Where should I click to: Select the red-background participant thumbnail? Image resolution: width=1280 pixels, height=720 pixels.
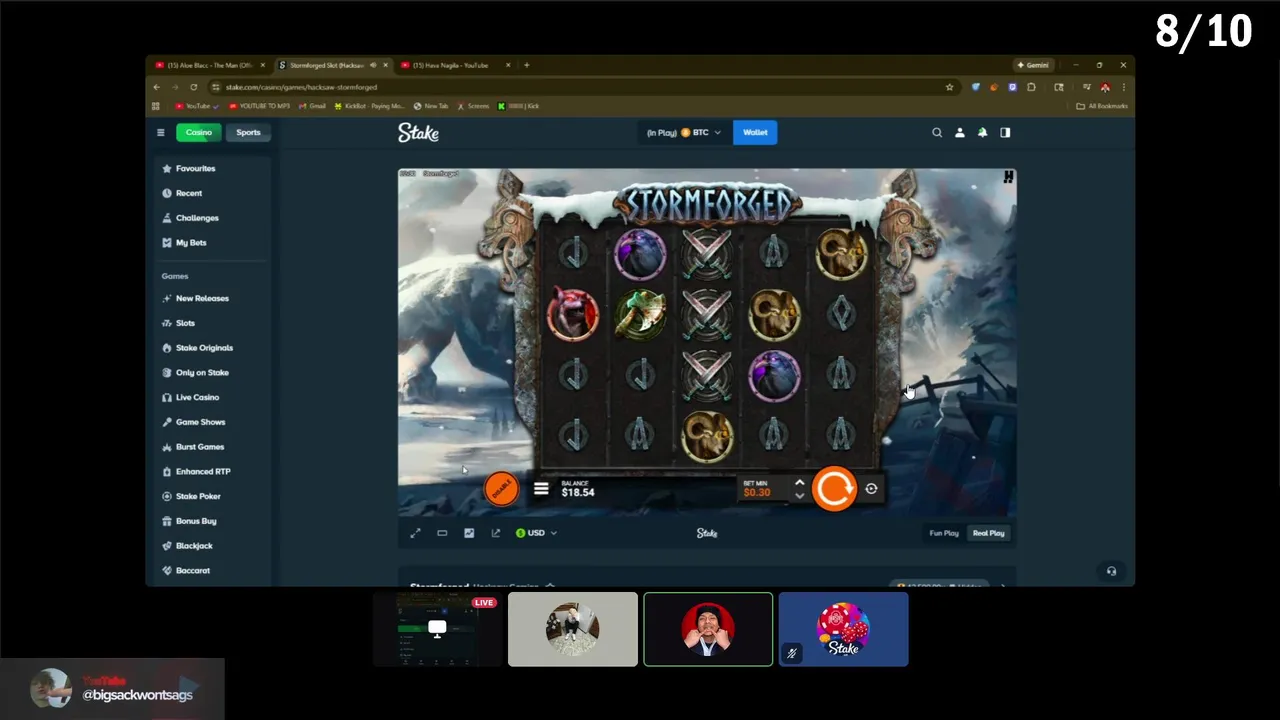click(x=708, y=629)
